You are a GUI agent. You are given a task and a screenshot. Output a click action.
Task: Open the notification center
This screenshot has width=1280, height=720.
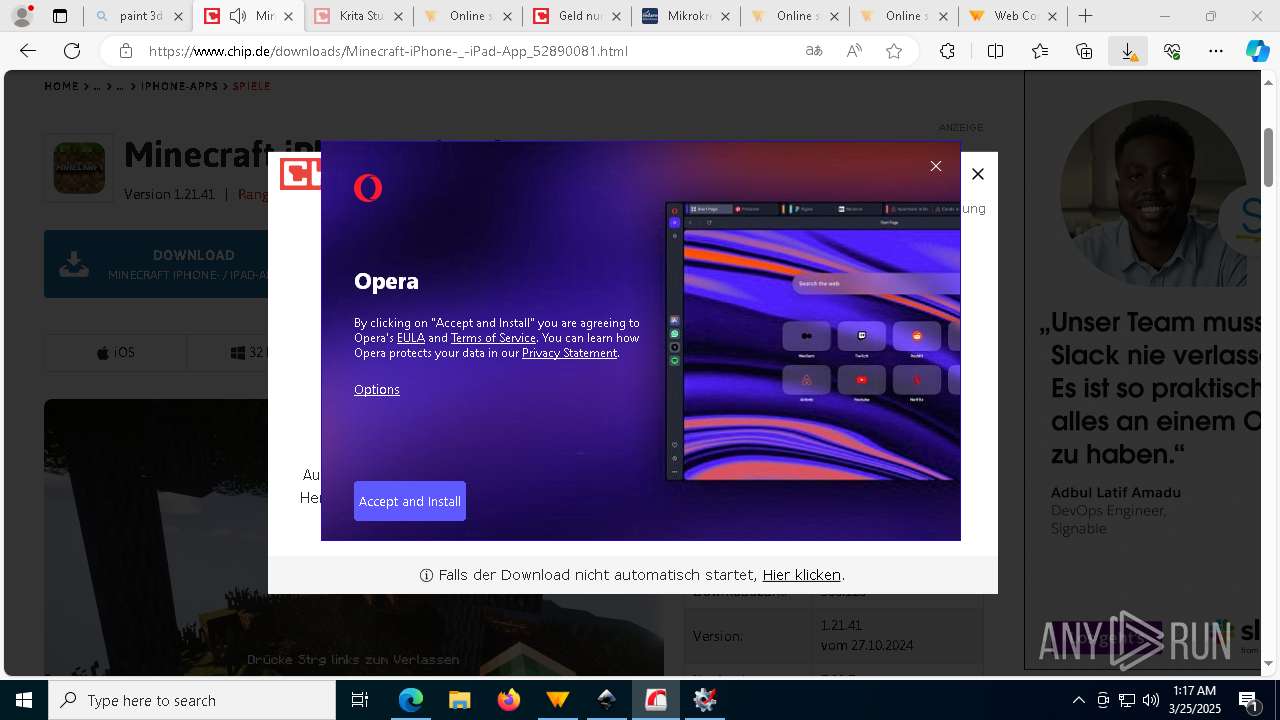point(1248,700)
